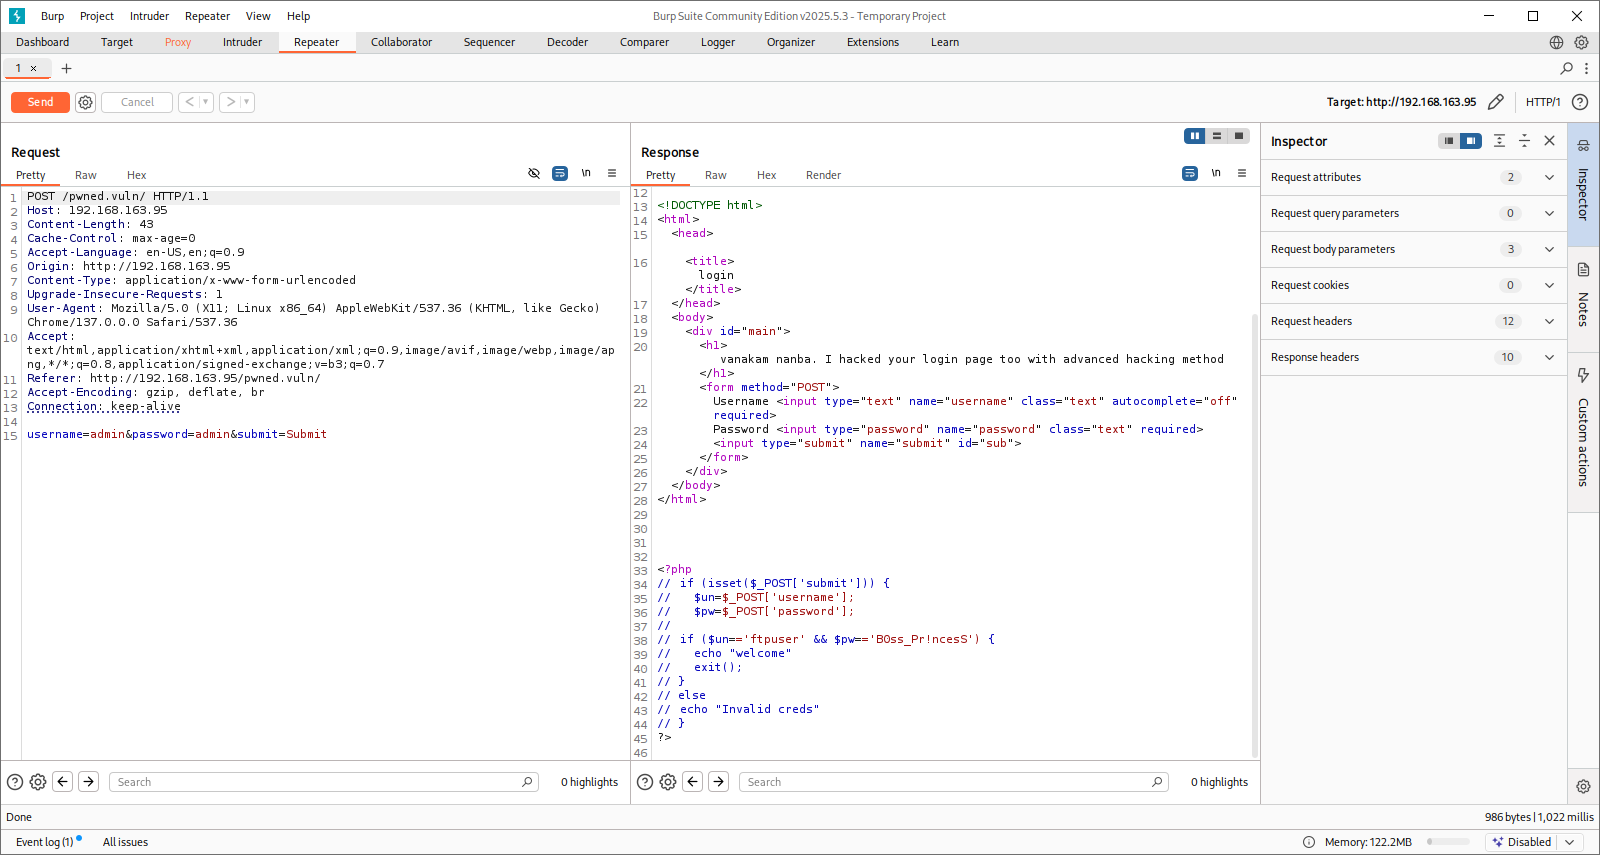The height and width of the screenshot is (855, 1600).
Task: Open the forward history dropdown arrow
Action: pos(247,102)
